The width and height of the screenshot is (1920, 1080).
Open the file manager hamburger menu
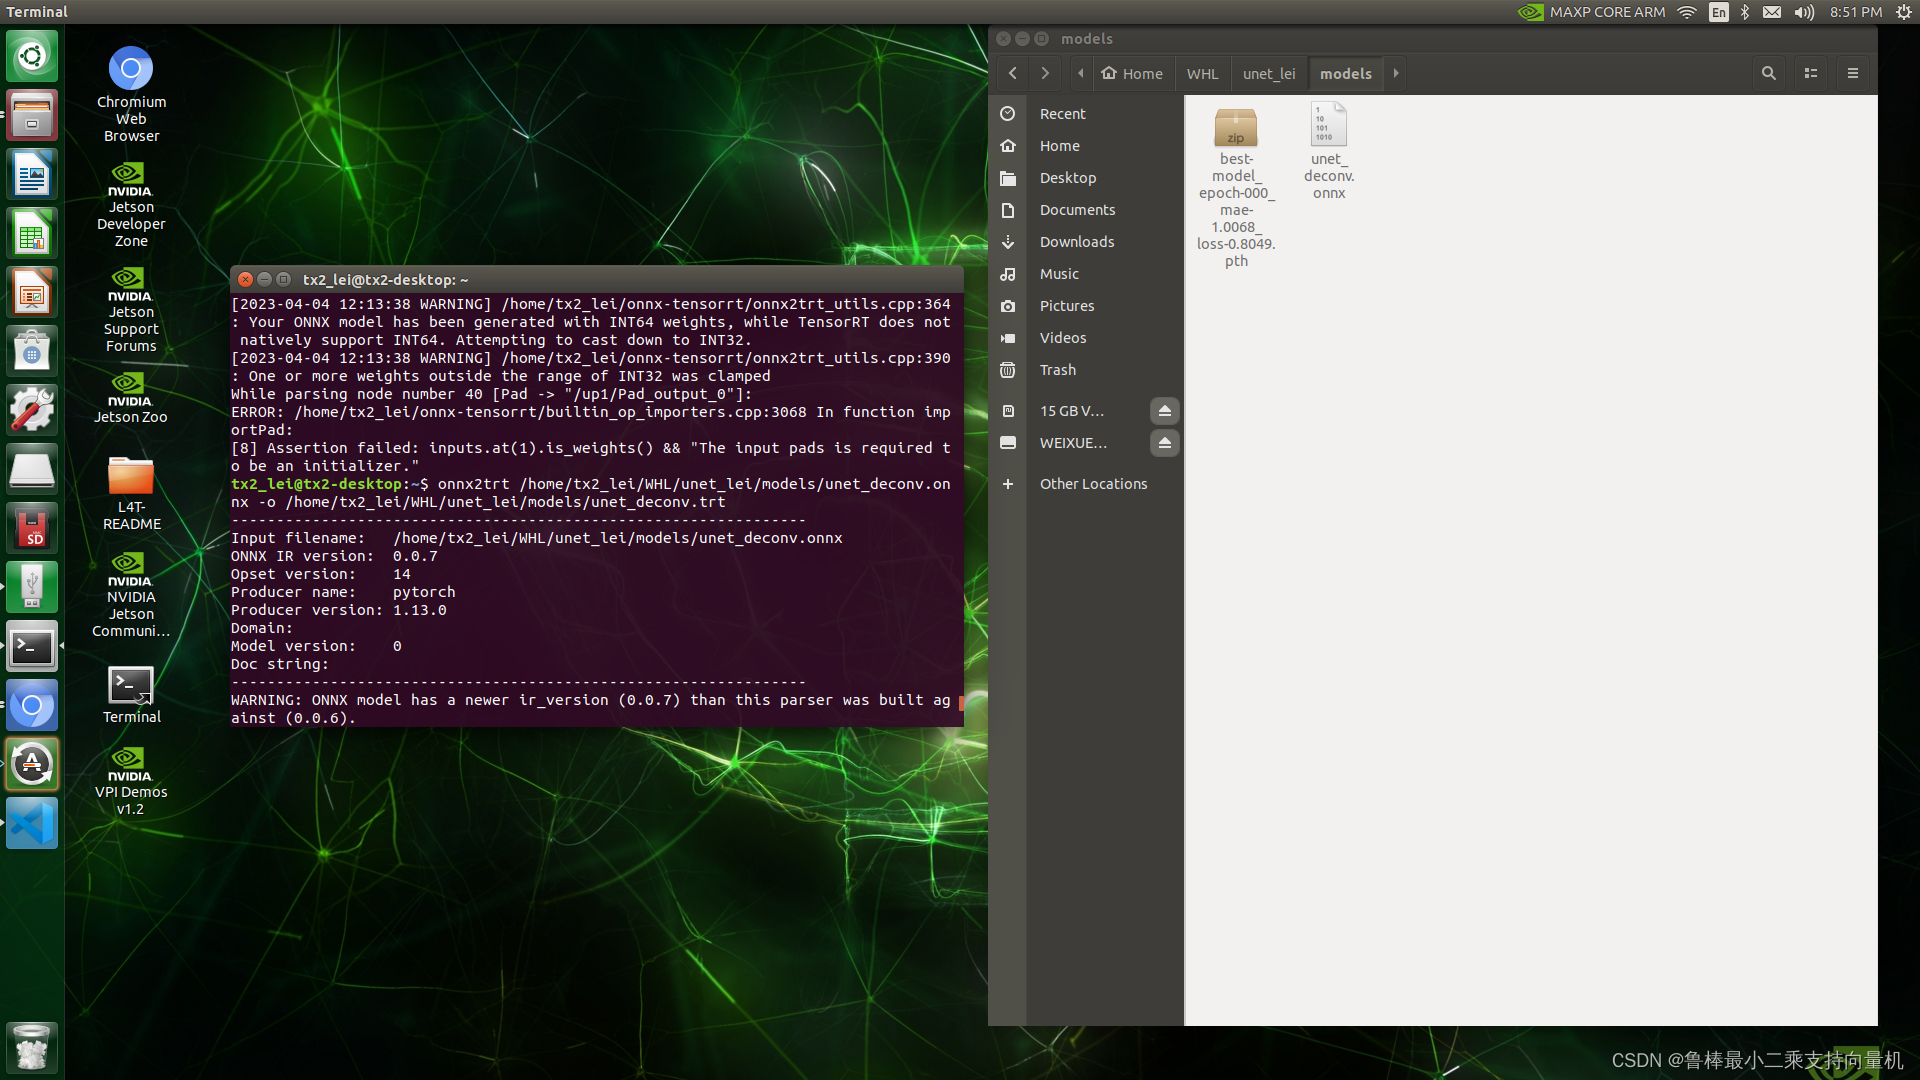[x=1852, y=73]
